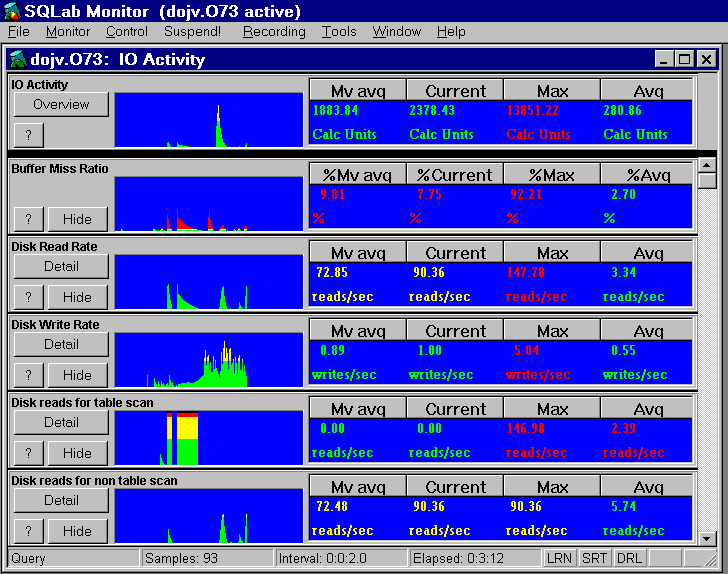Click the Disk Write Rate graph
The image size is (728, 574).
click(209, 360)
